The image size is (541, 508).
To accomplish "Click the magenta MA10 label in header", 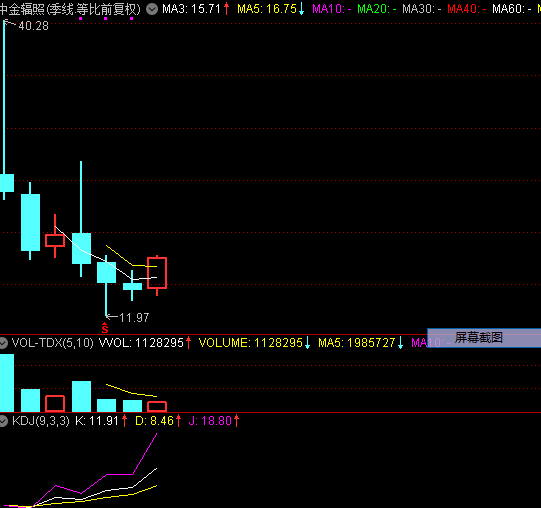I will tap(332, 9).
